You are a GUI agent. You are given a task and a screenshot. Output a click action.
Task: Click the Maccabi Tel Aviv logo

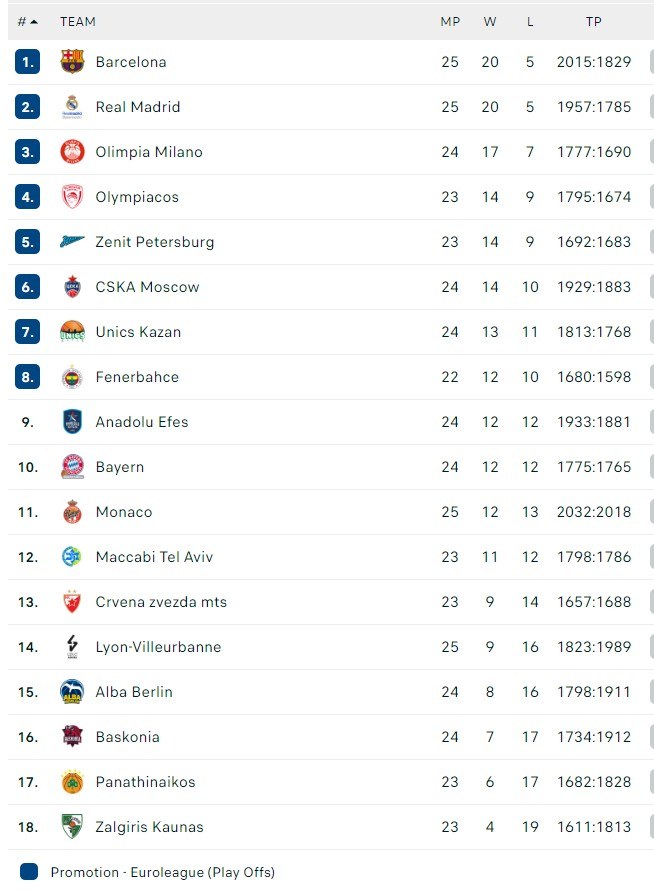[72, 557]
